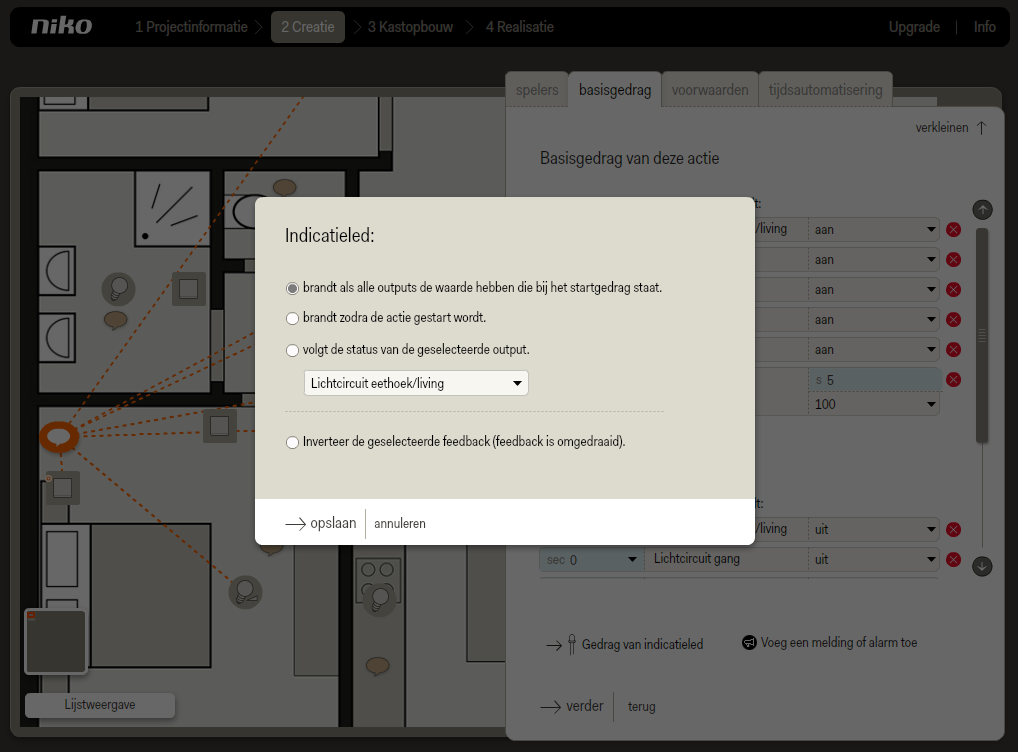Select the highlighted orange action bubble on the floor plan
Image resolution: width=1018 pixels, height=752 pixels.
click(x=59, y=436)
